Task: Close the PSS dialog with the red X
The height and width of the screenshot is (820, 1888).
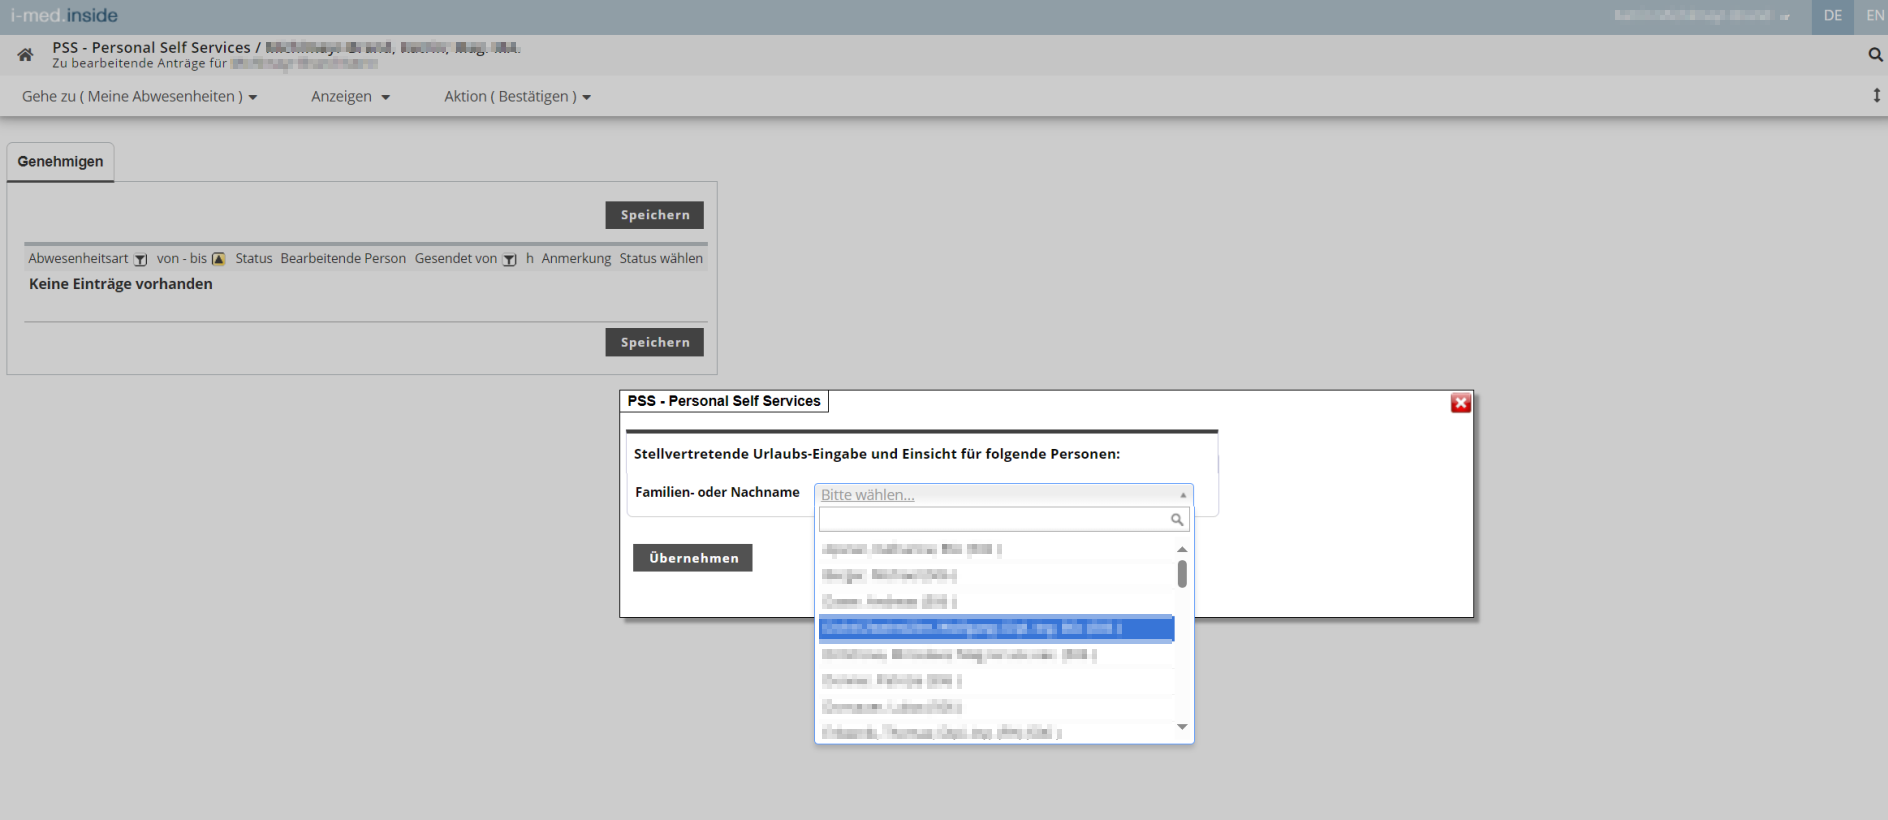Action: [x=1461, y=403]
